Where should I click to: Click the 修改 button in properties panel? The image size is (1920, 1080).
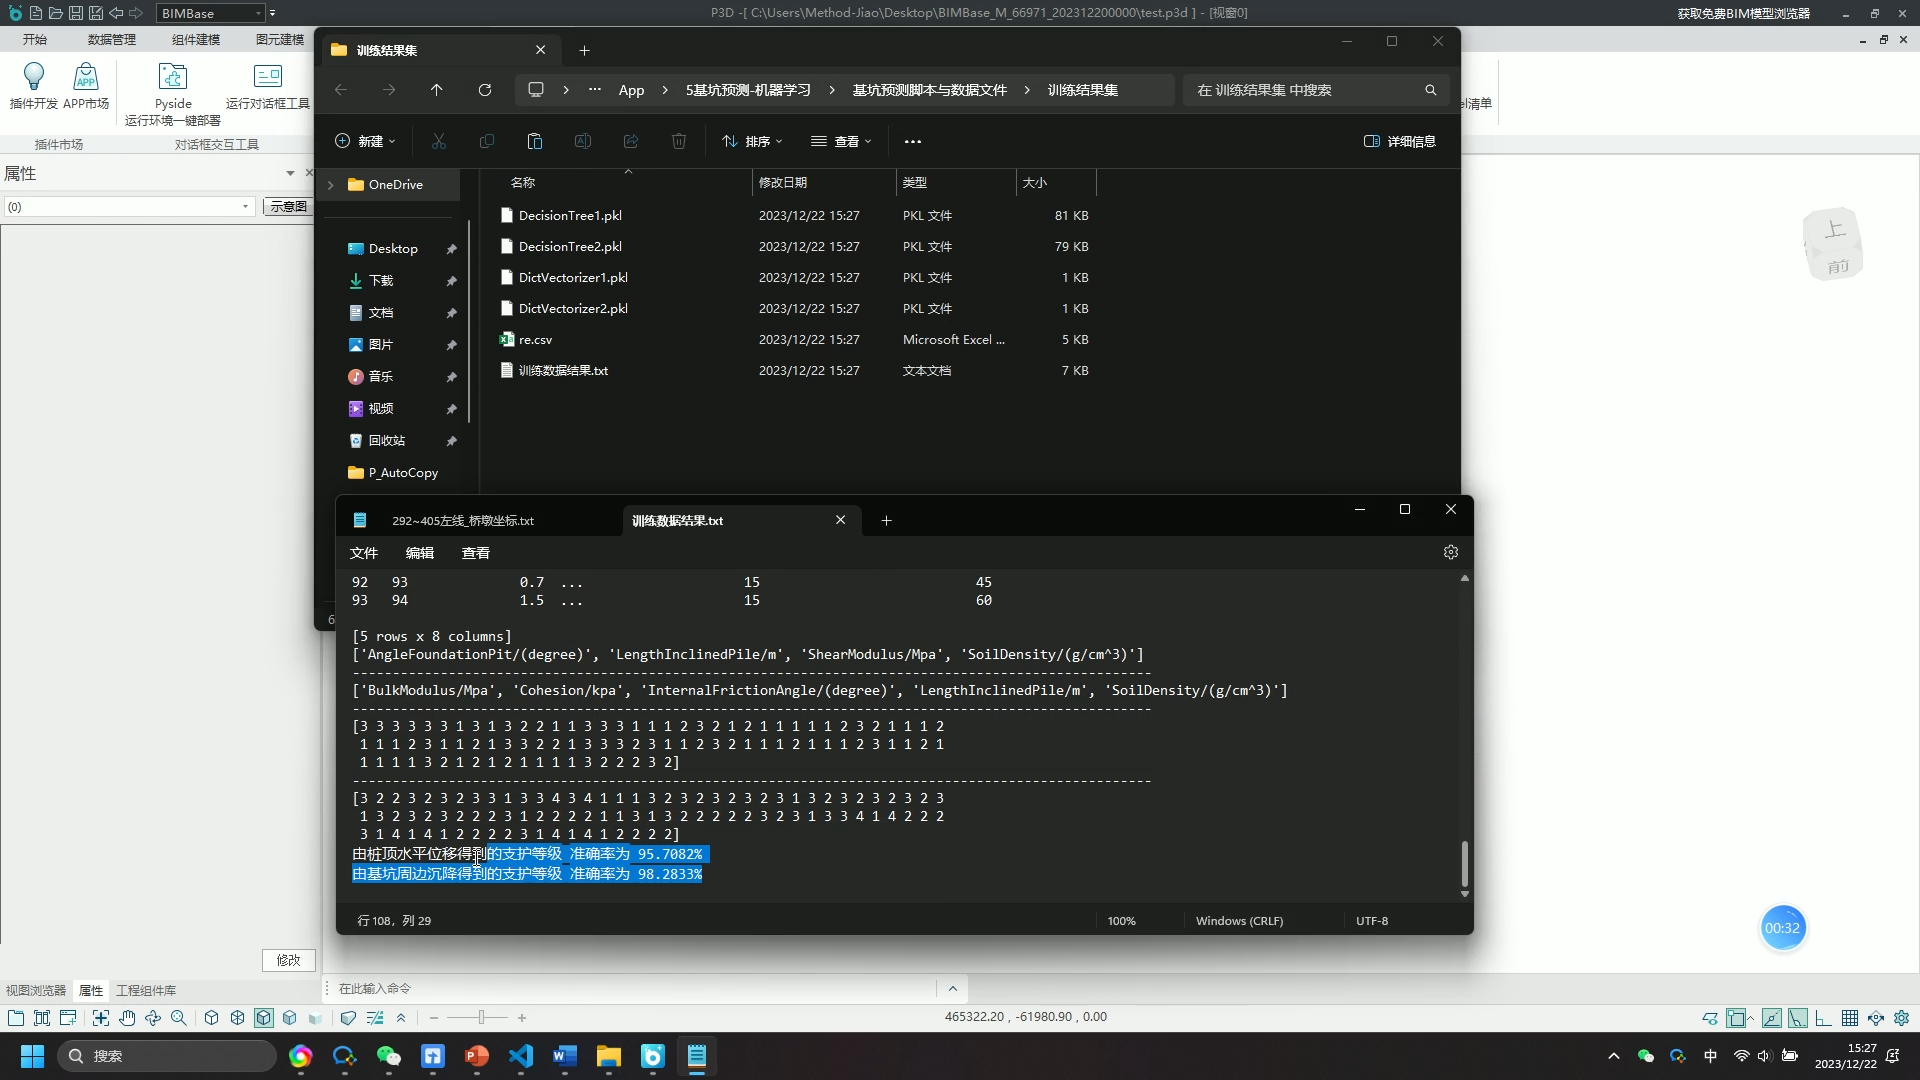point(289,960)
